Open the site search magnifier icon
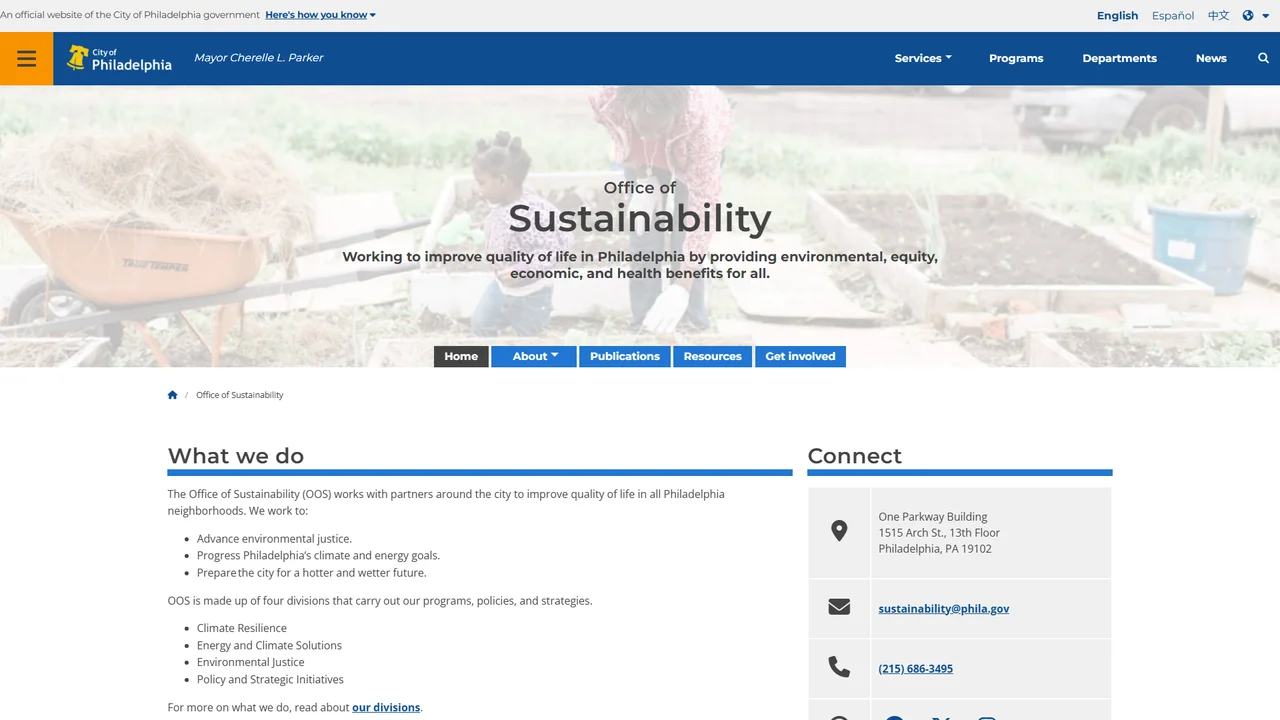The width and height of the screenshot is (1280, 720). coord(1263,58)
